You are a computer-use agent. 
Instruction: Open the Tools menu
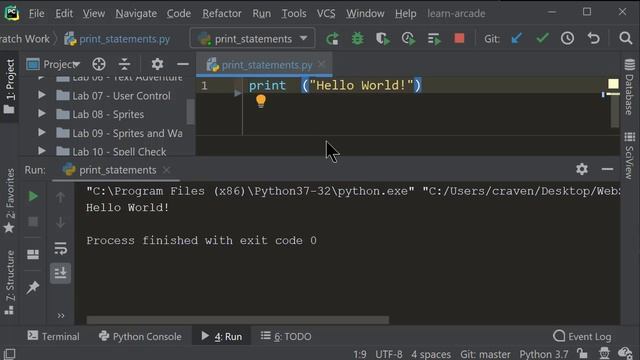[294, 13]
